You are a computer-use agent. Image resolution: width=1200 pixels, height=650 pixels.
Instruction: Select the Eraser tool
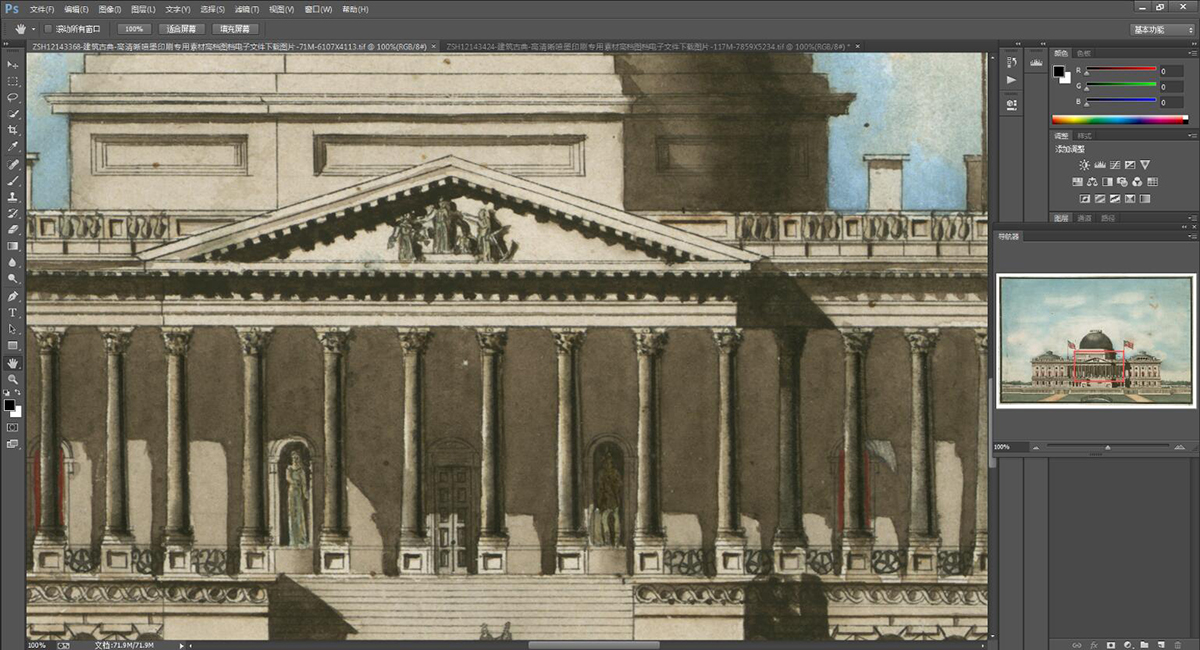13,229
